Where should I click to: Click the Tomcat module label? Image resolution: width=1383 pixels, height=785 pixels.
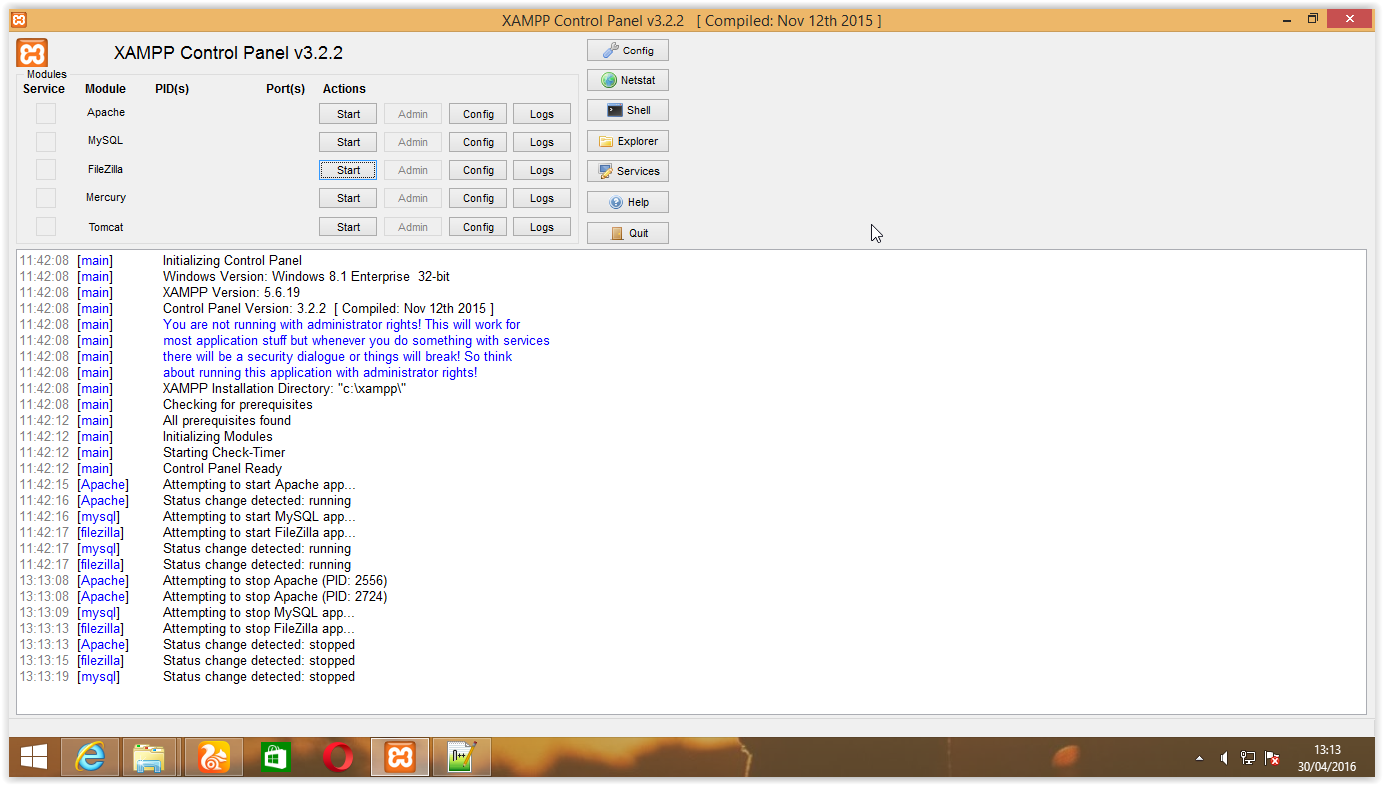(x=106, y=227)
